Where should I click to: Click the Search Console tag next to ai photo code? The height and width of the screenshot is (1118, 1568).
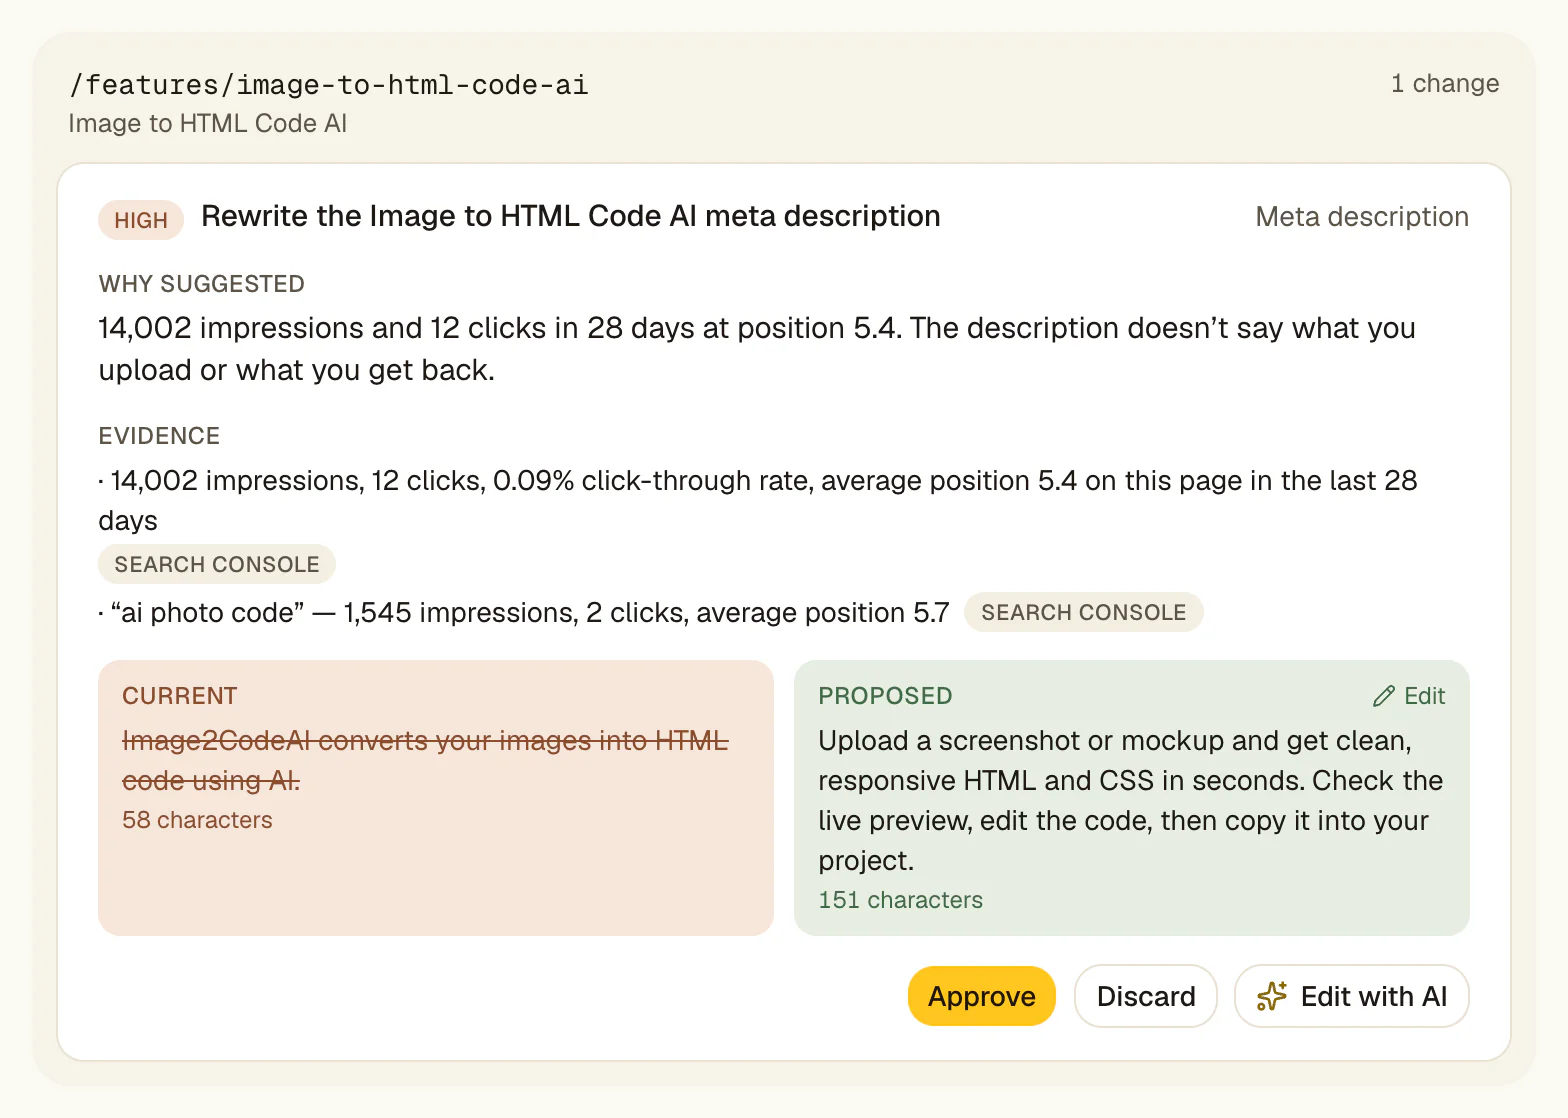[1083, 612]
